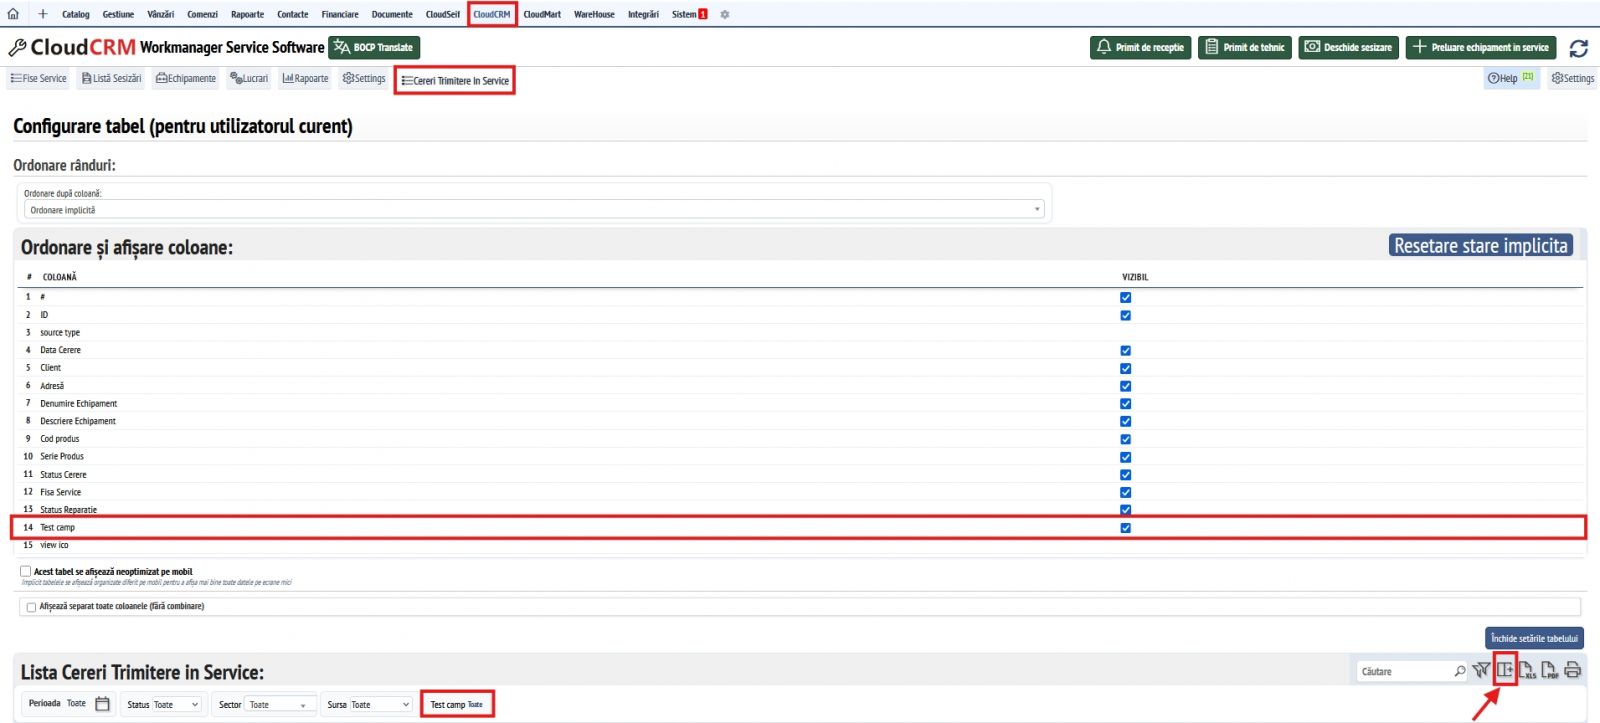Switch to the Lucrari tab
The image size is (1600, 723).
249,78
